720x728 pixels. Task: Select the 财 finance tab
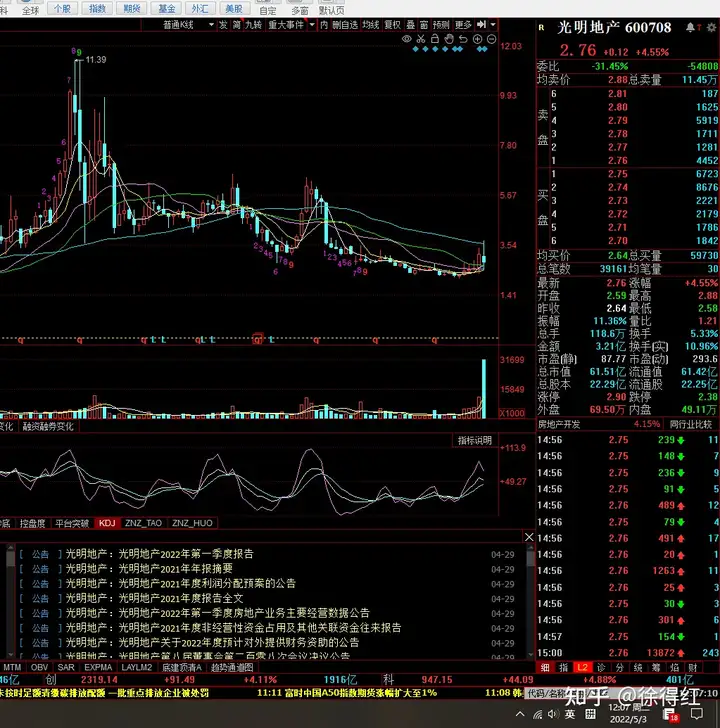(x=693, y=668)
